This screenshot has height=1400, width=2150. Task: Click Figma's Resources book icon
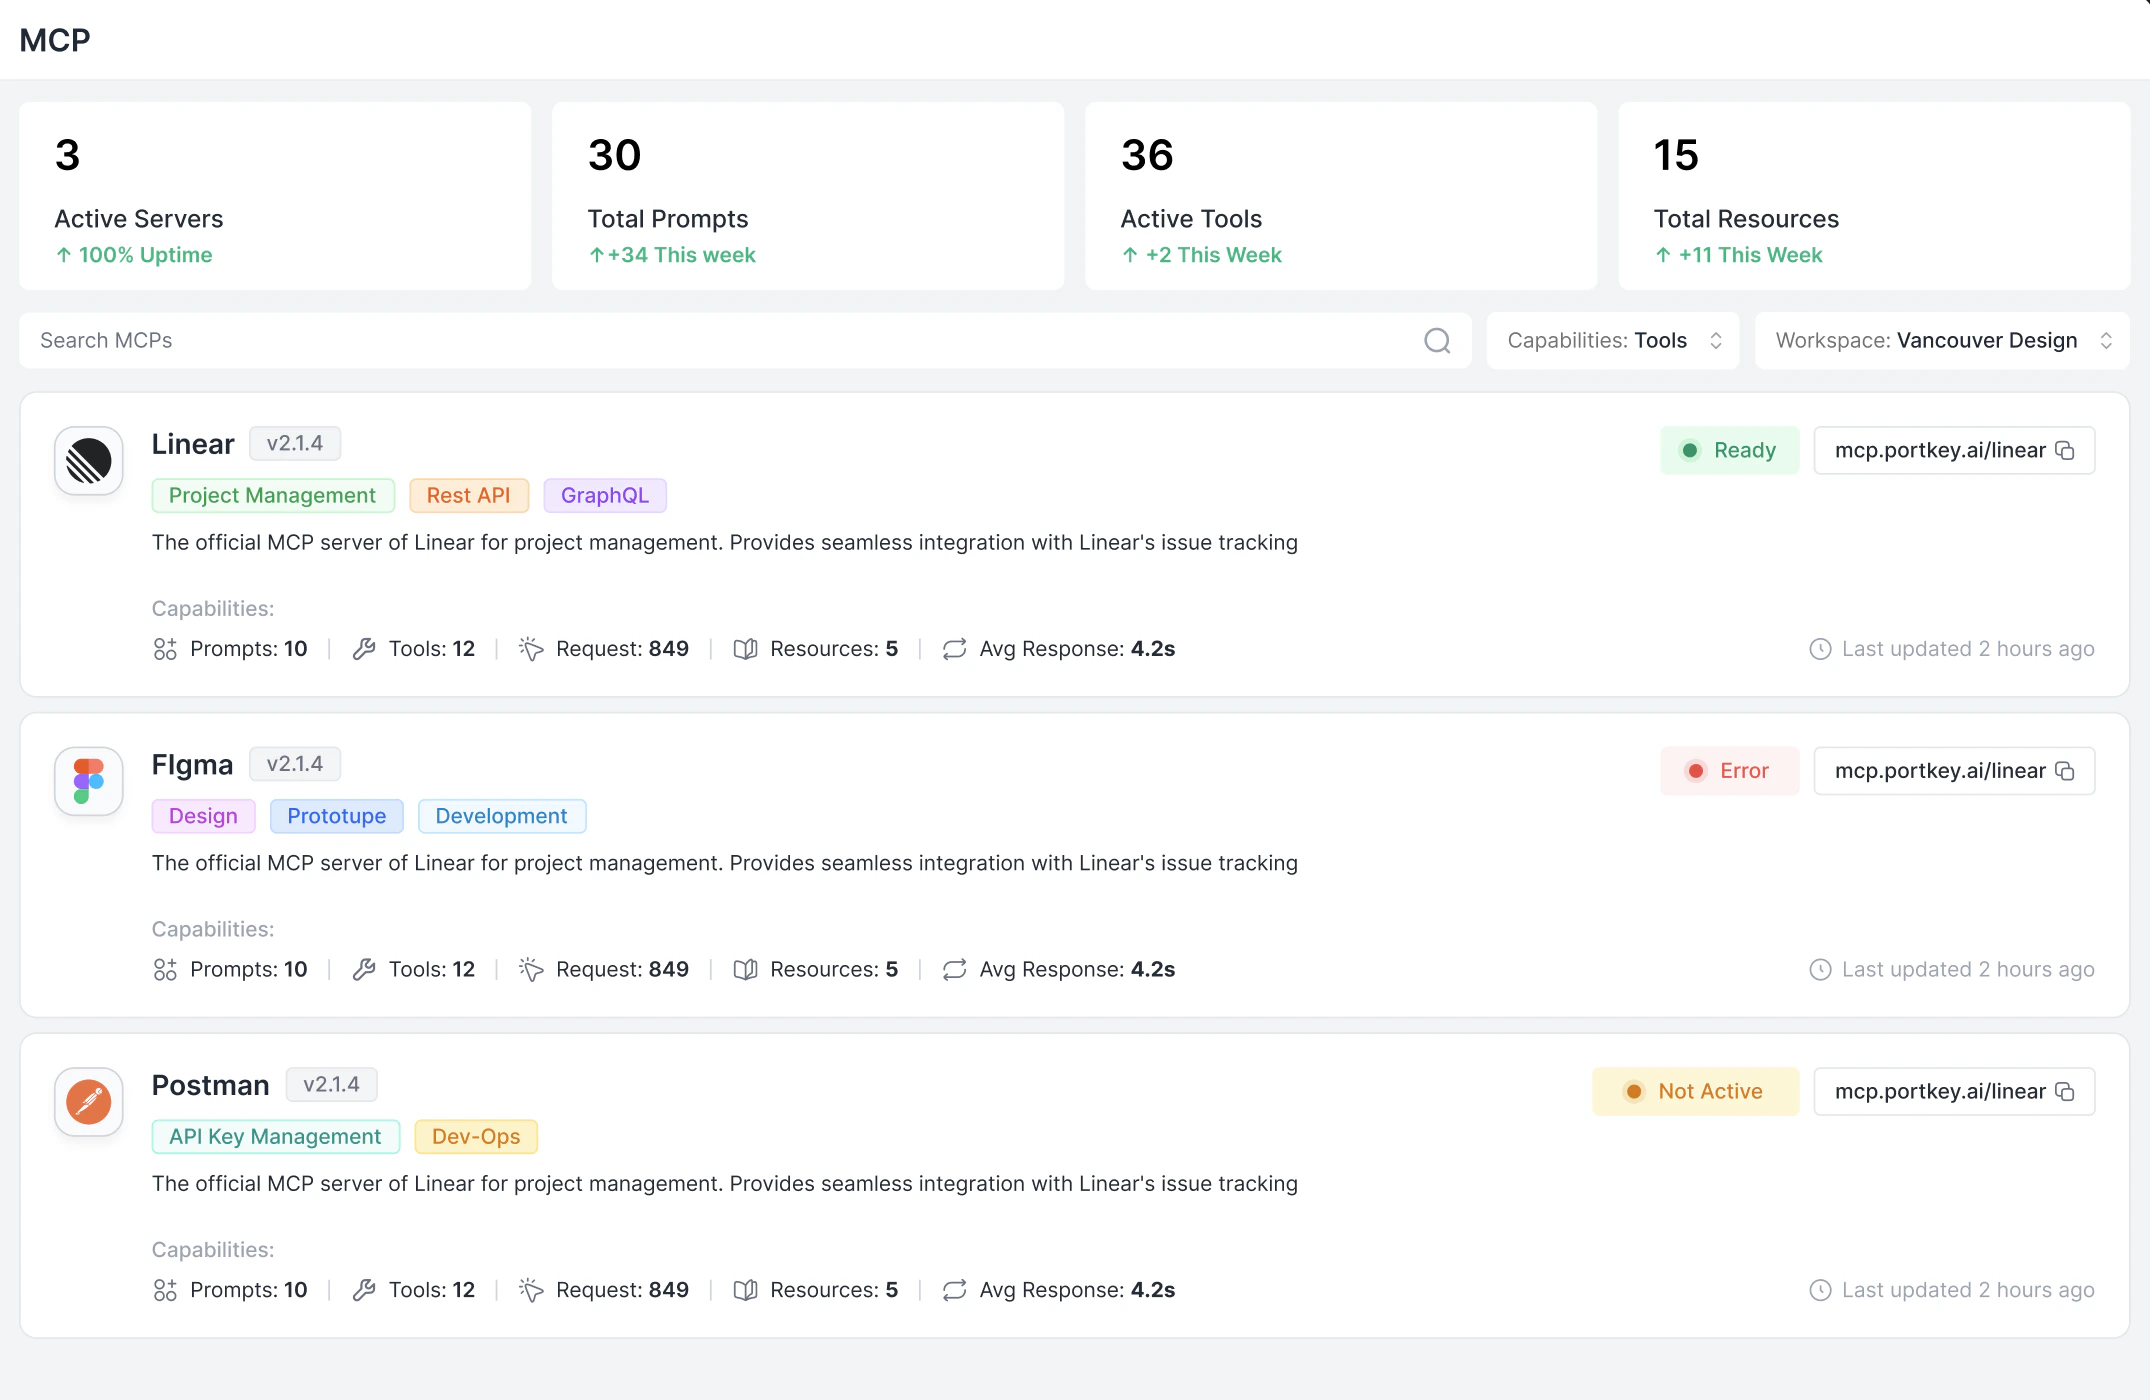point(745,970)
